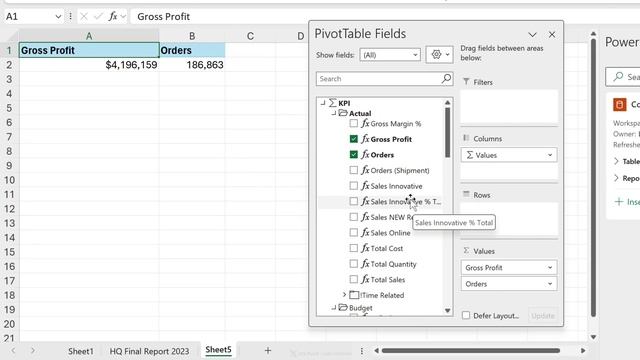Uncheck the Orders field checkbox
Viewport: 640px width, 360px height.
coord(353,154)
